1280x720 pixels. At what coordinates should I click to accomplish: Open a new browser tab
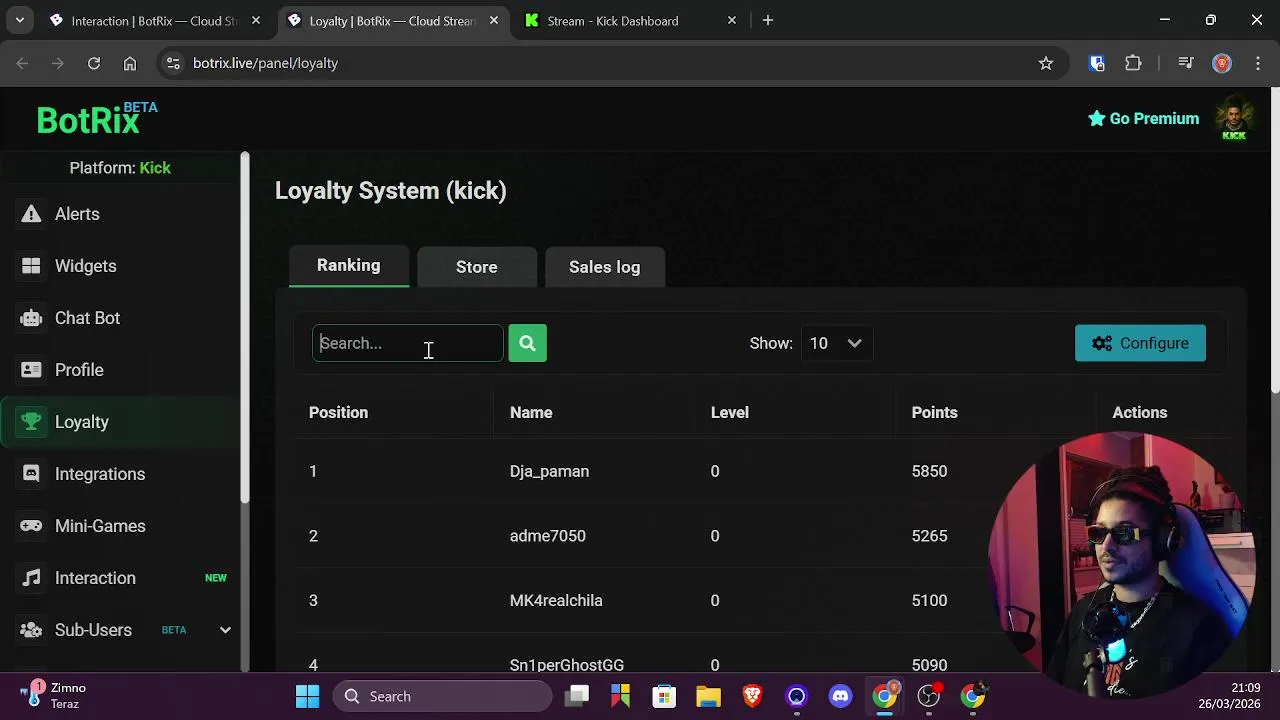[768, 20]
